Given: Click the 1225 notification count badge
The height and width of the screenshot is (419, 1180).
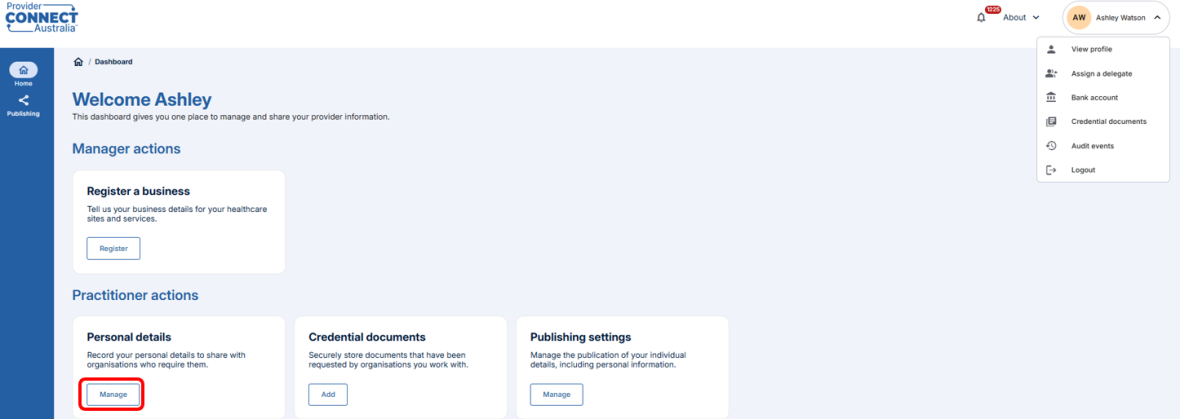Looking at the screenshot, I should (993, 10).
